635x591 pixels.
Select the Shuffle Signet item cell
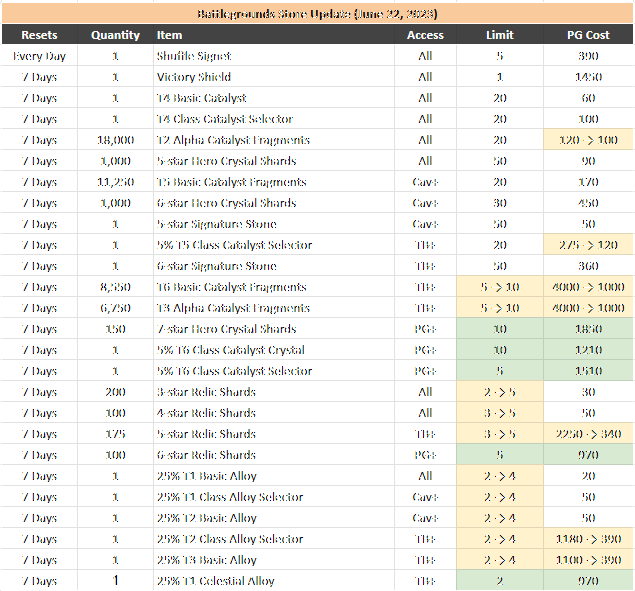(x=274, y=56)
